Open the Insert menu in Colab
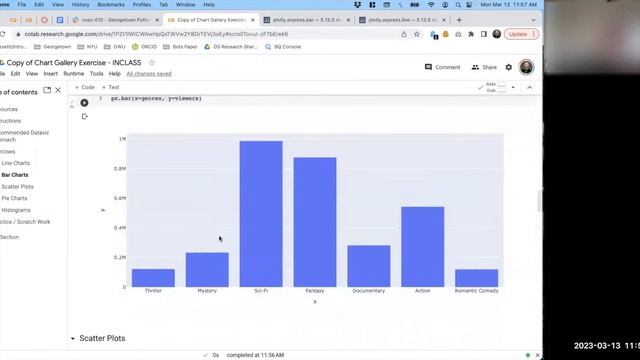The image size is (640, 360). click(51, 74)
